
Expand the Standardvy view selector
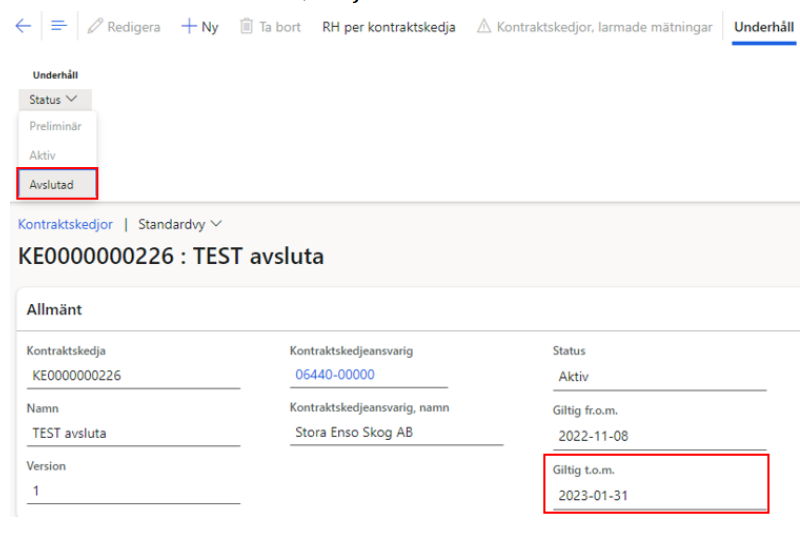[180, 224]
